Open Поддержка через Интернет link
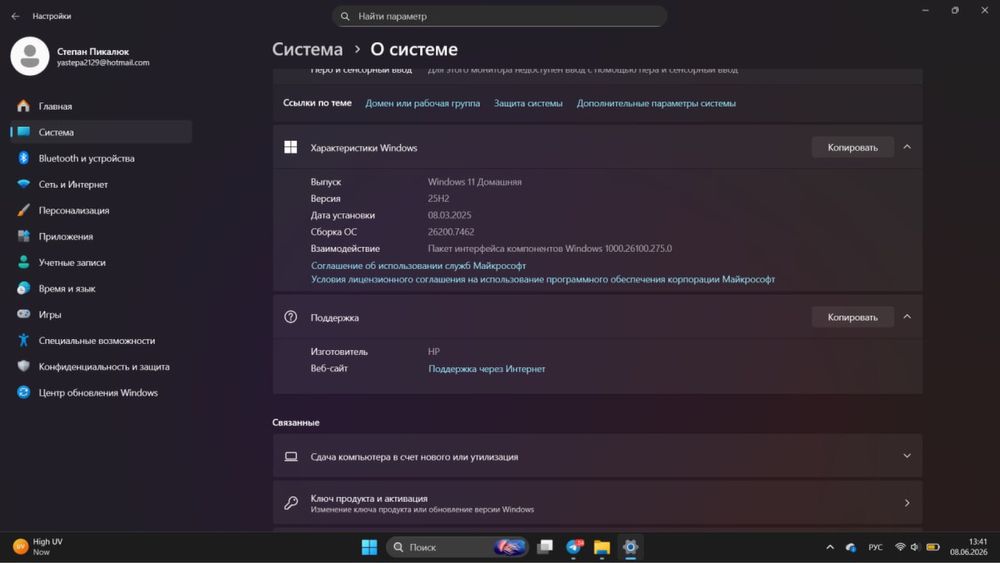The image size is (1000, 563). coord(487,369)
